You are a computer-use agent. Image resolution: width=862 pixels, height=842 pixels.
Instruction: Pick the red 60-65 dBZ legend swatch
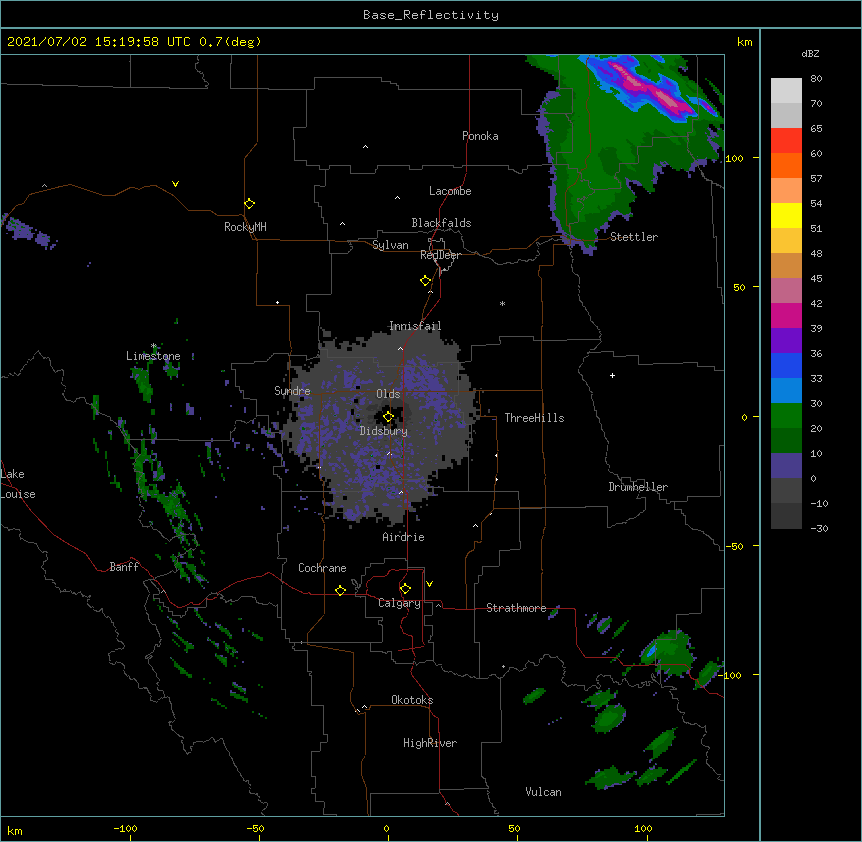coord(786,140)
